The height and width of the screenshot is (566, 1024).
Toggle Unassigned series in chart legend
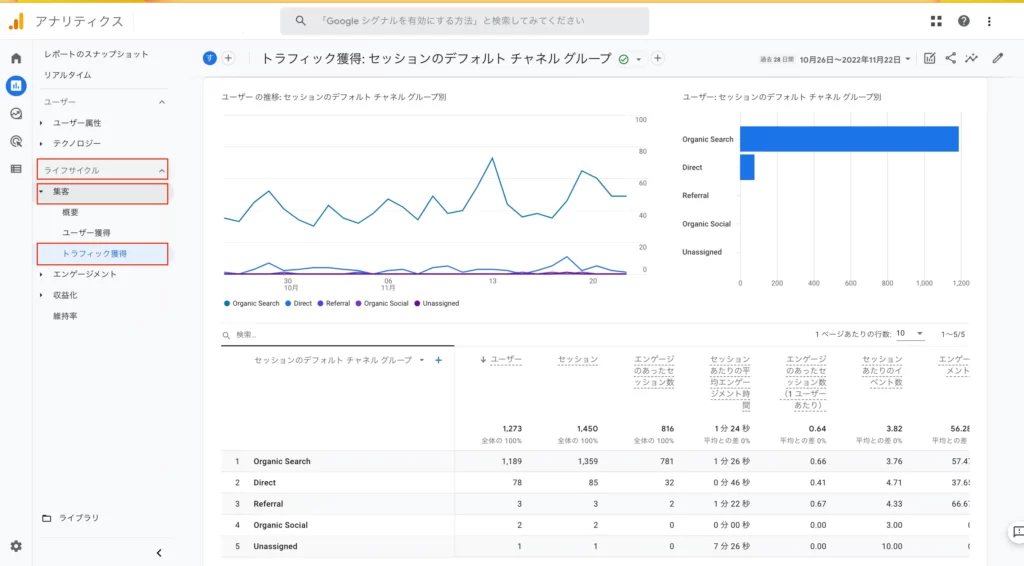[437, 304]
